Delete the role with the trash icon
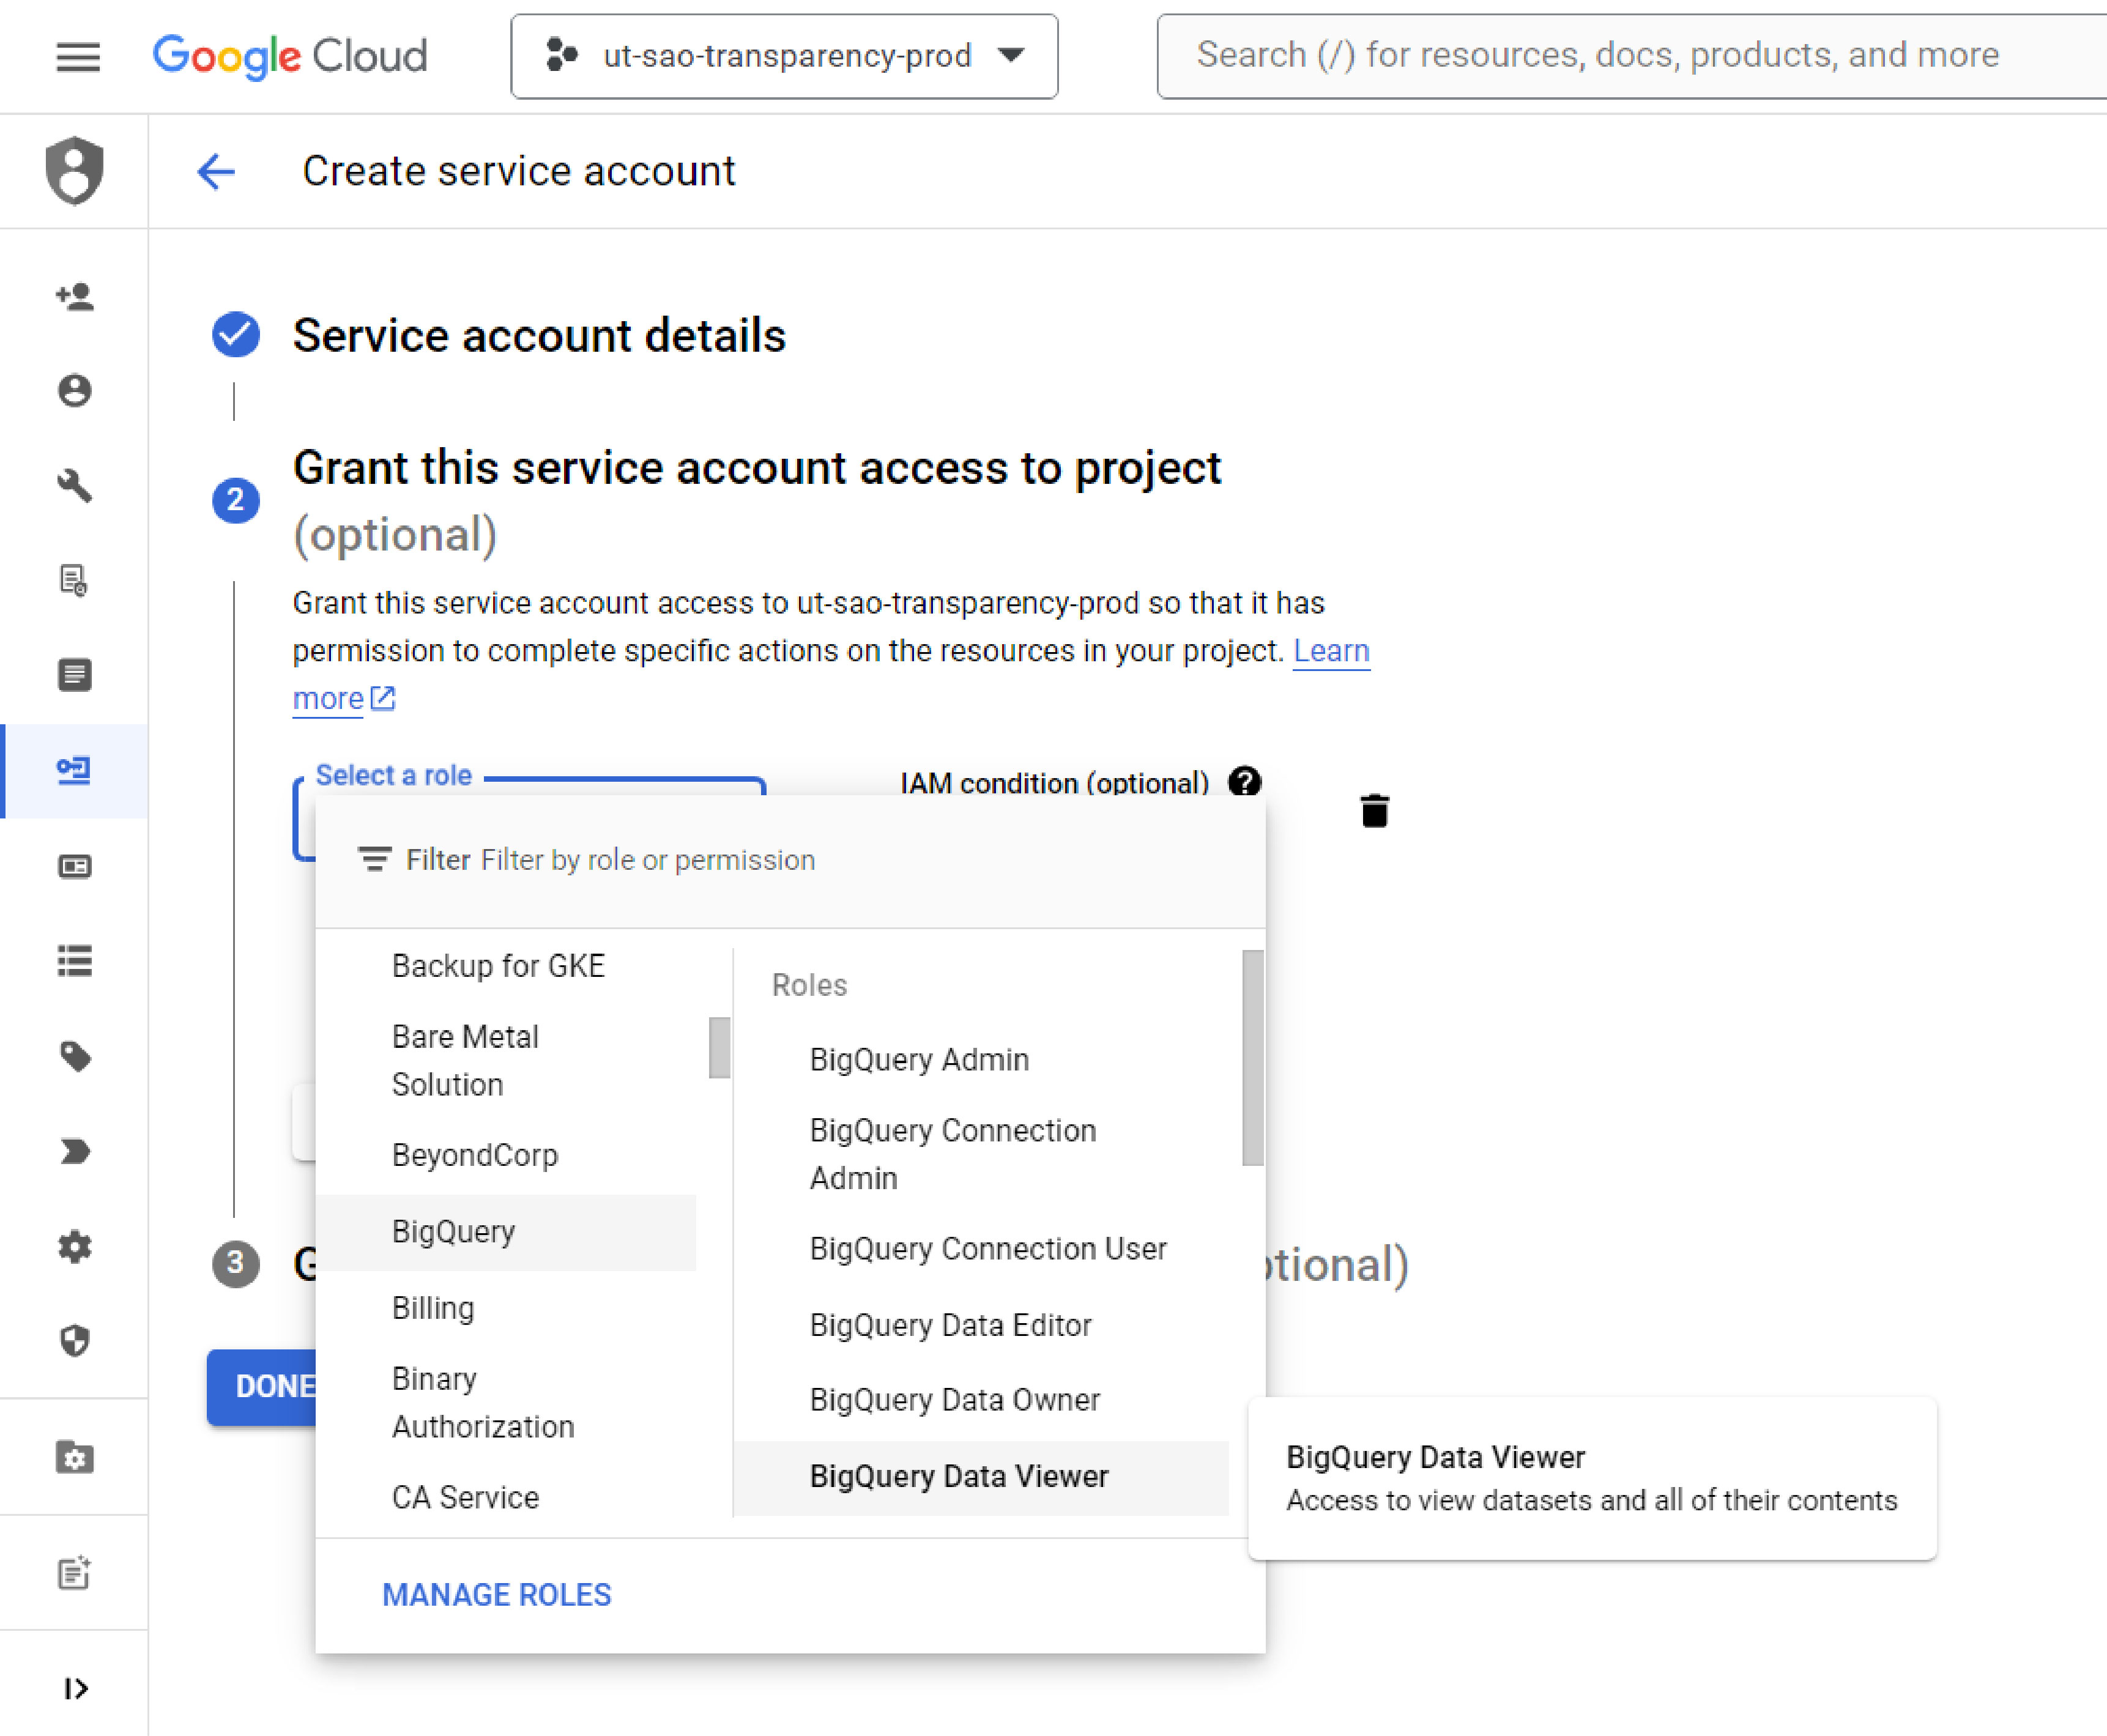Image resolution: width=2107 pixels, height=1736 pixels. click(1375, 811)
